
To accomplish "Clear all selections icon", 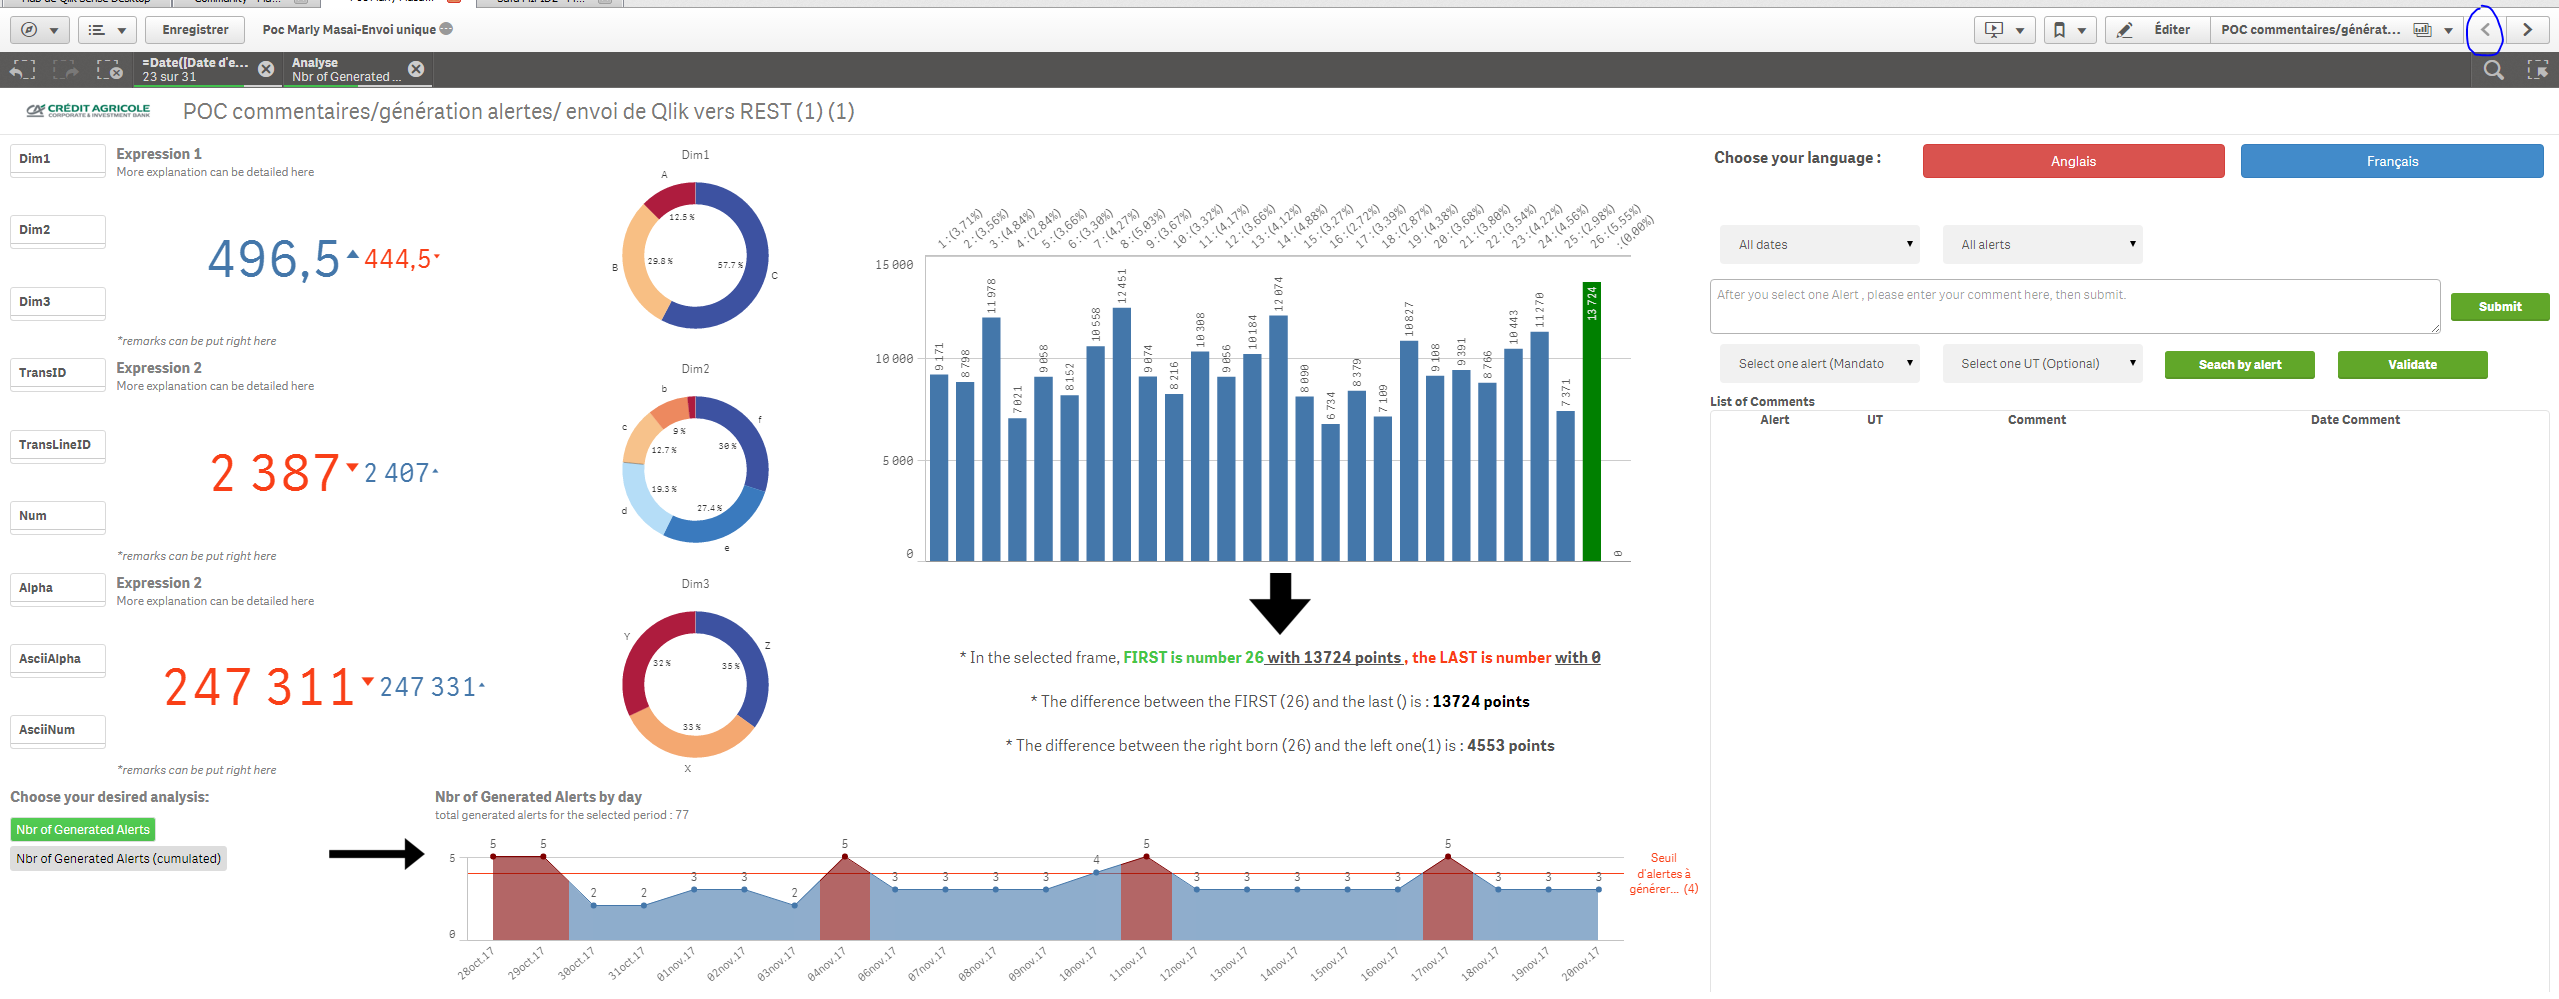I will pos(109,70).
